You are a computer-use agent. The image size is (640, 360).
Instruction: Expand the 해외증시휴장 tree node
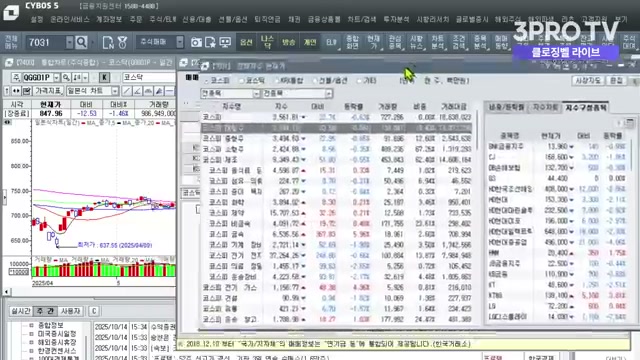(31, 342)
